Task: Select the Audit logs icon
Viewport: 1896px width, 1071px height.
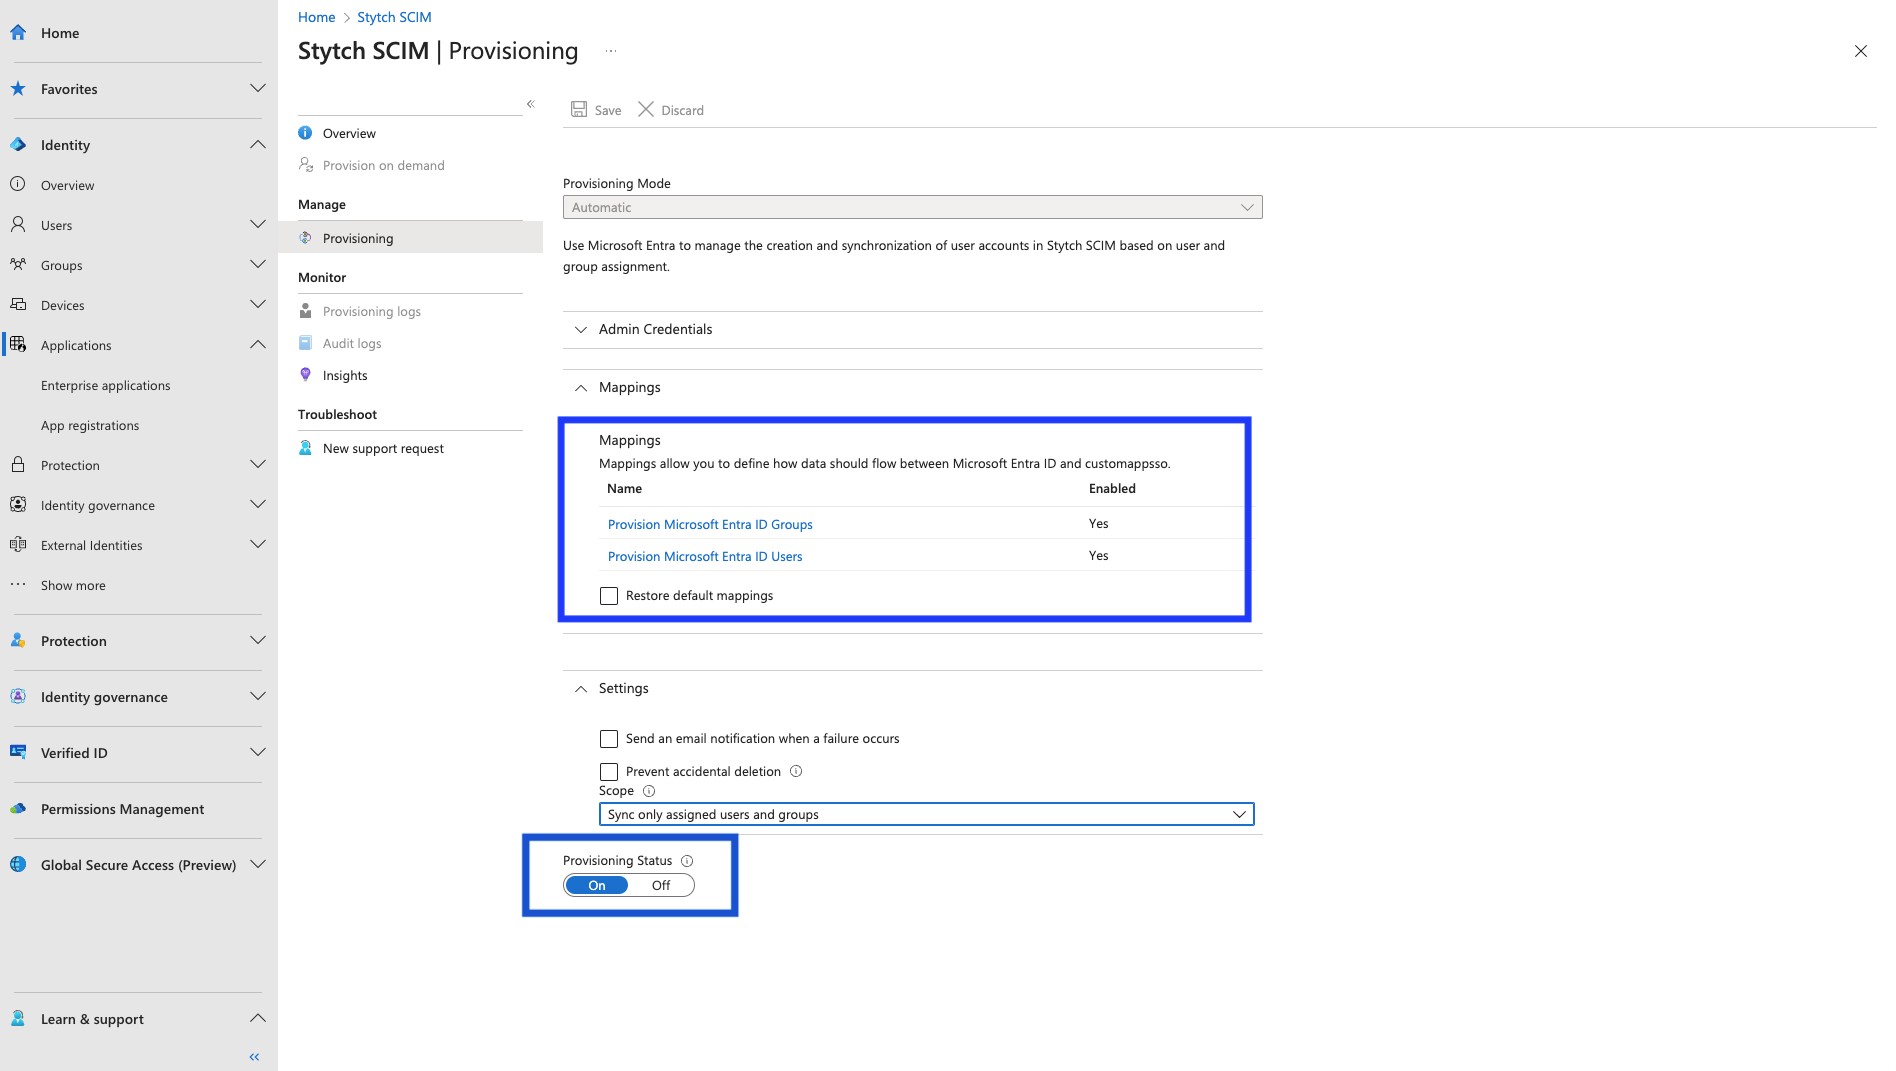Action: coord(305,343)
